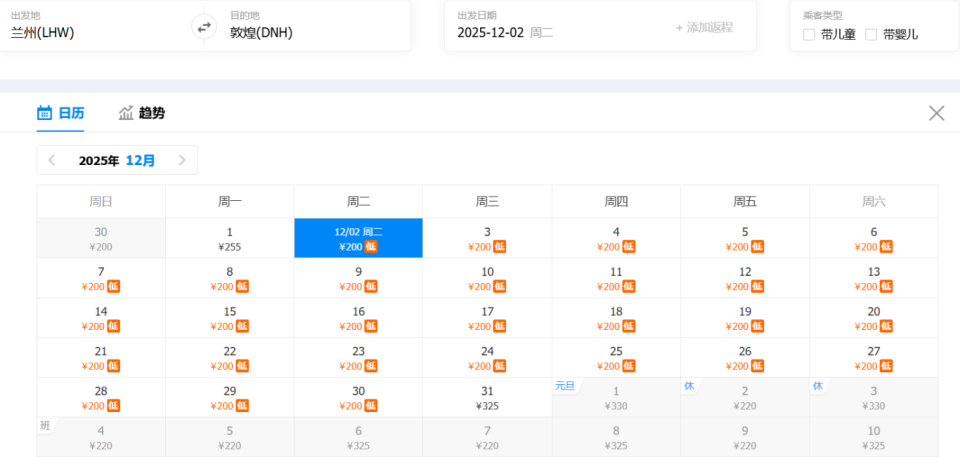Select December 25 with ¥200 fare
The width and height of the screenshot is (960, 476).
[x=616, y=358]
